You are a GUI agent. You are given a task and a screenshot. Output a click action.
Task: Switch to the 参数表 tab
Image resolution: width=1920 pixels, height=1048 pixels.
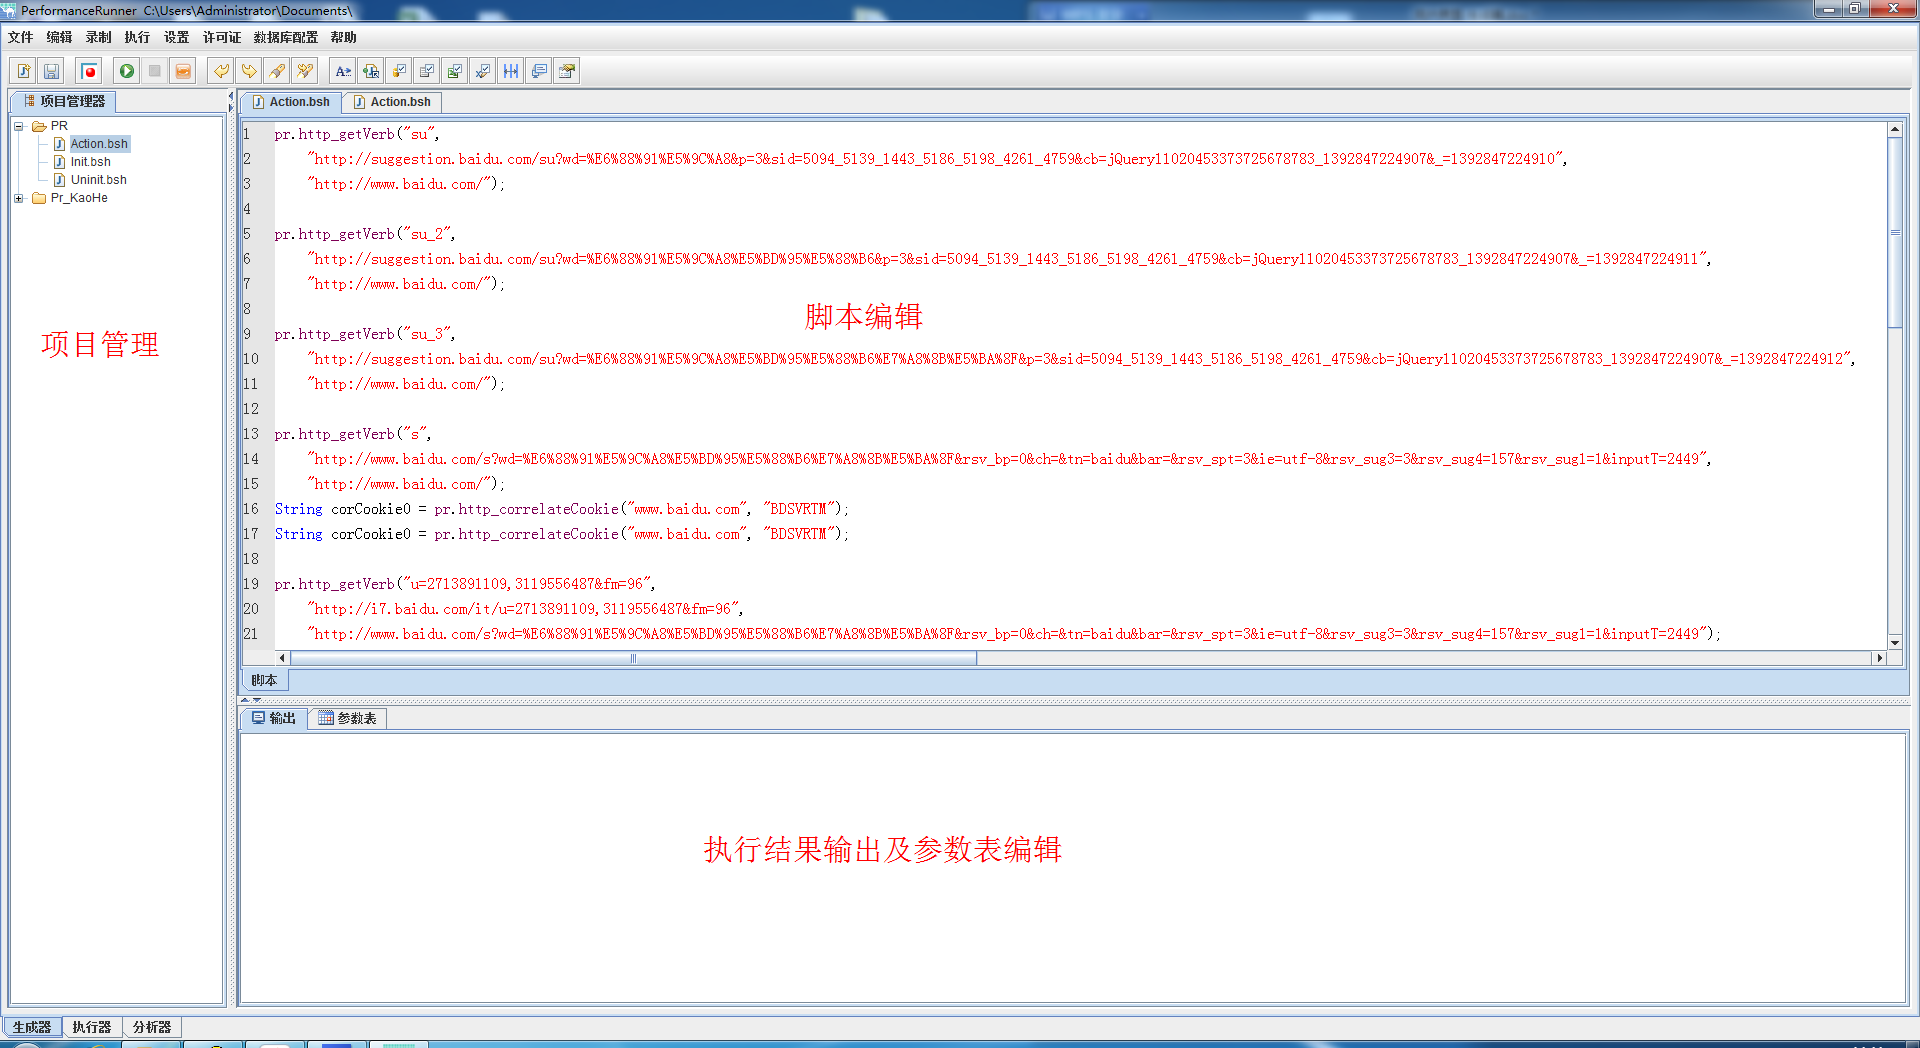[347, 718]
